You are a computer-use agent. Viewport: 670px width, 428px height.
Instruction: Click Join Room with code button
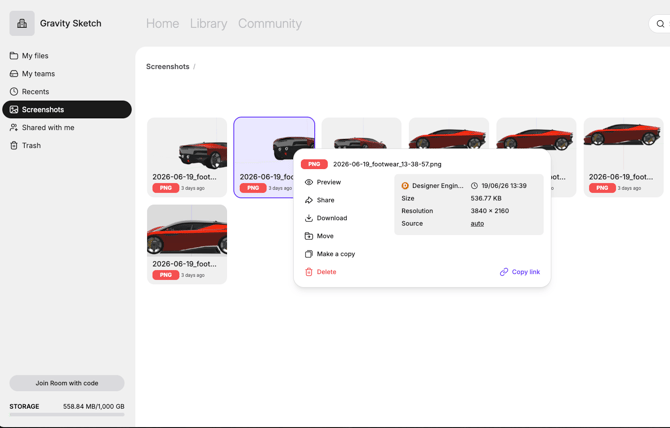[x=67, y=383]
